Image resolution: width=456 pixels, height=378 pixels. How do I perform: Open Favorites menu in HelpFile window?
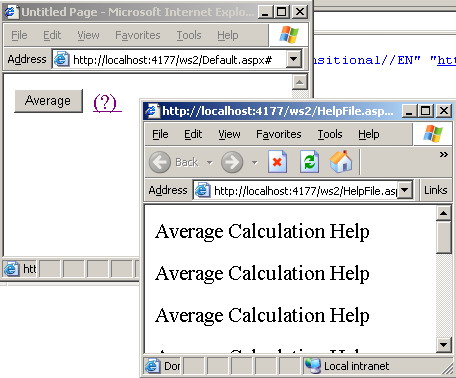pyautogui.click(x=278, y=134)
